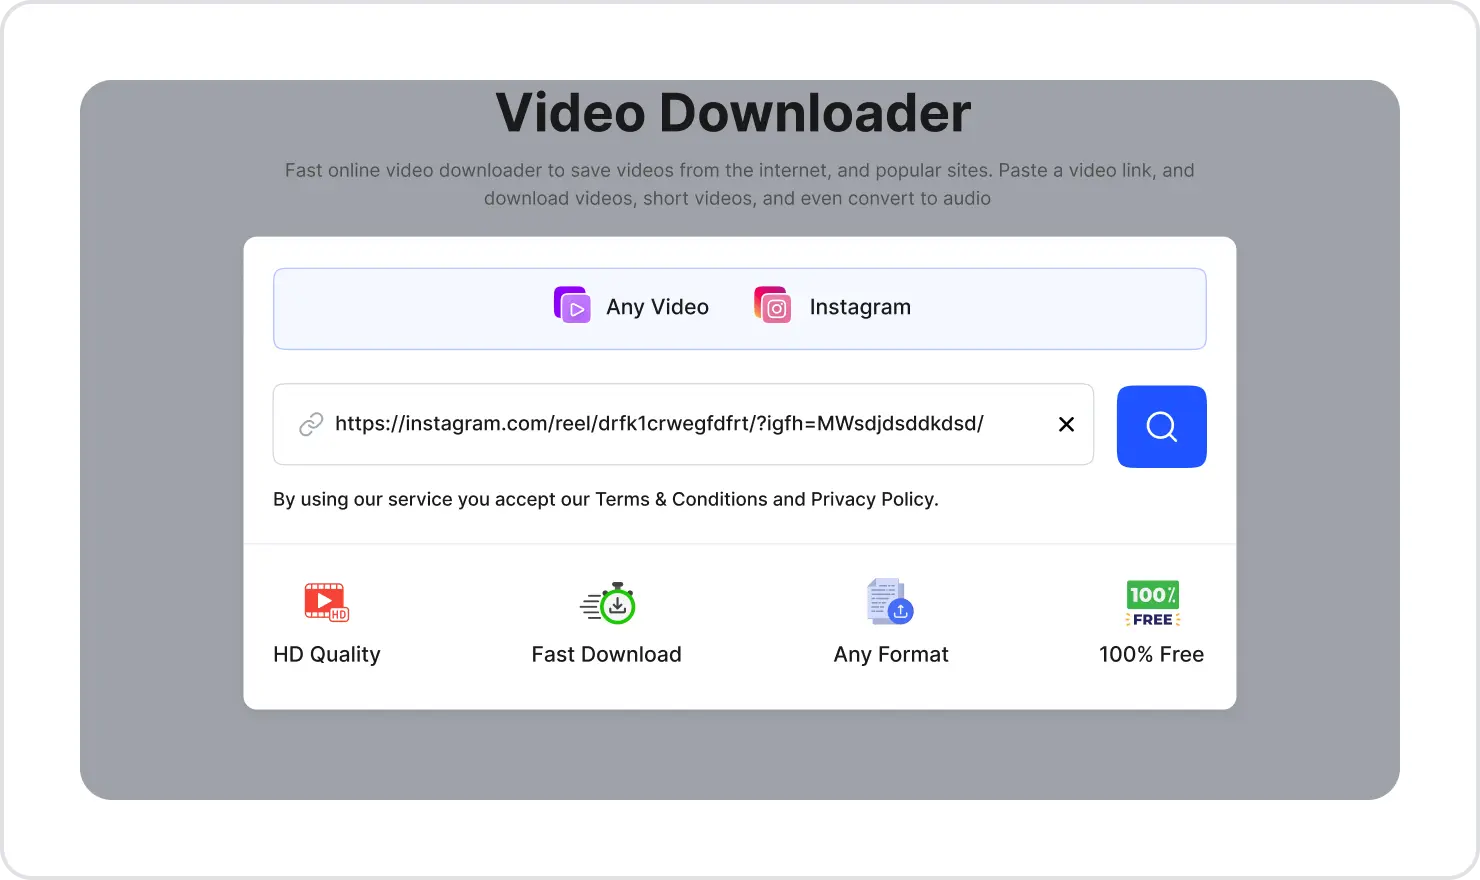This screenshot has width=1480, height=880.
Task: Click the link chain icon in the URL field
Action: click(x=311, y=424)
